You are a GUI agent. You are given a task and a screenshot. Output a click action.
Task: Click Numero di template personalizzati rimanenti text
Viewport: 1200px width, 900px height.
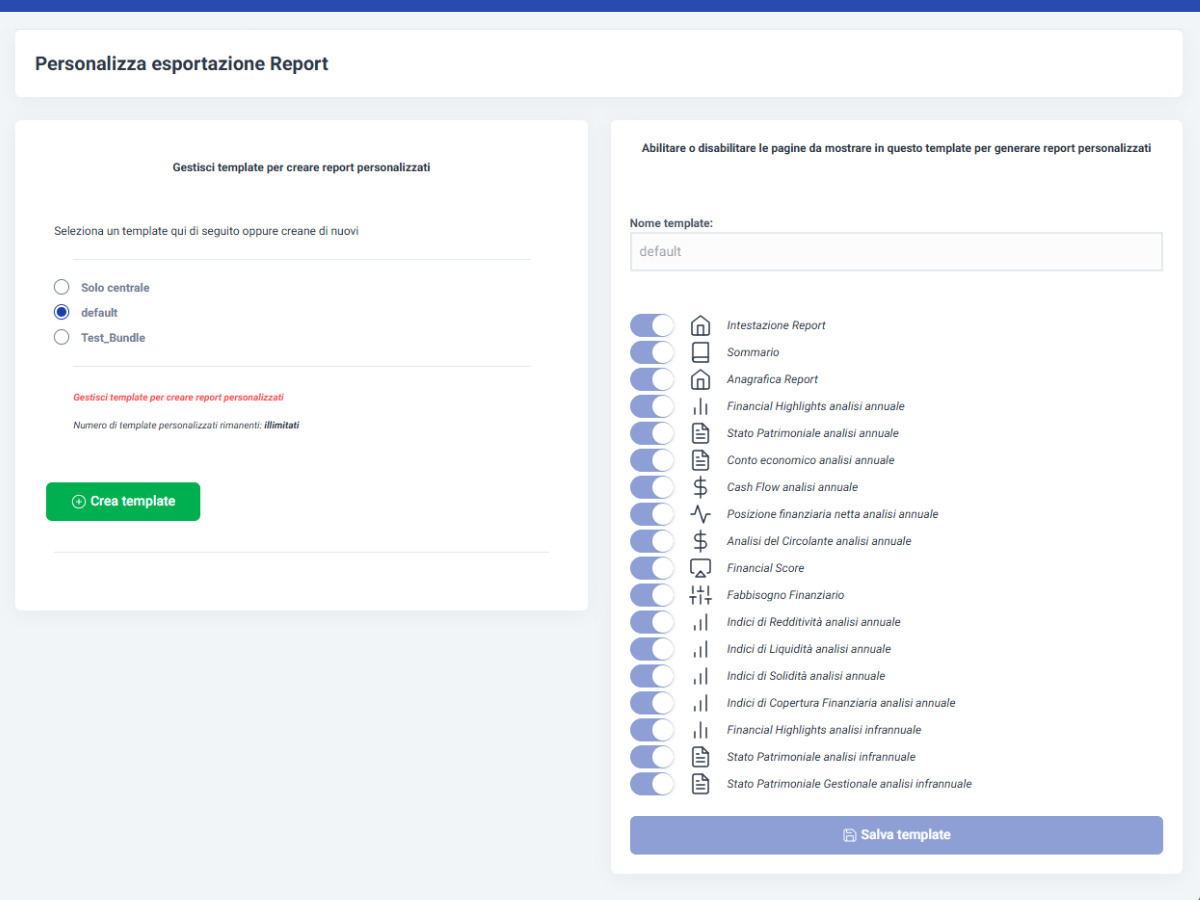coord(186,425)
